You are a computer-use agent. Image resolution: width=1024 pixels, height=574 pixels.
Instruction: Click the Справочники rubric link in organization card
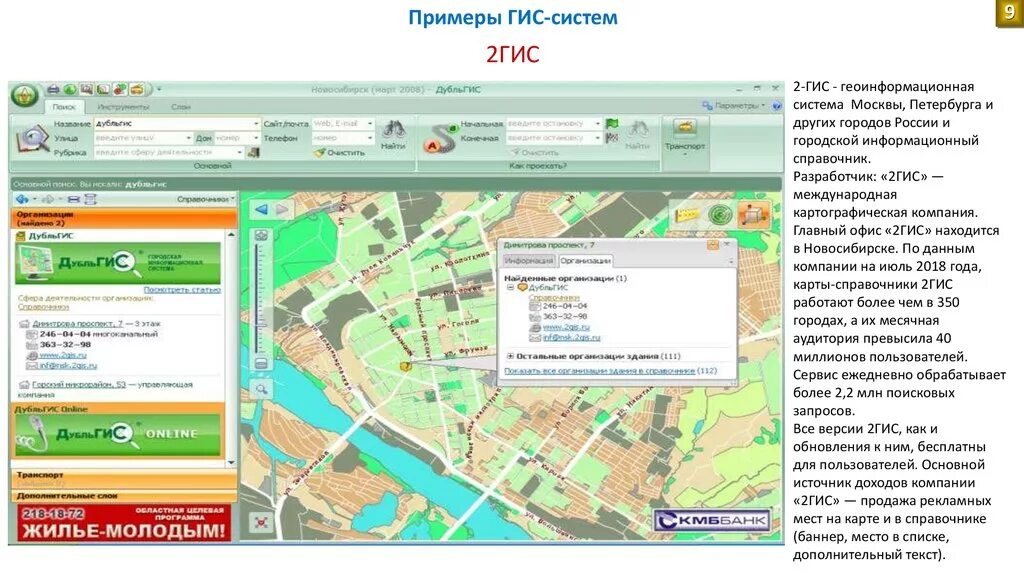43,306
